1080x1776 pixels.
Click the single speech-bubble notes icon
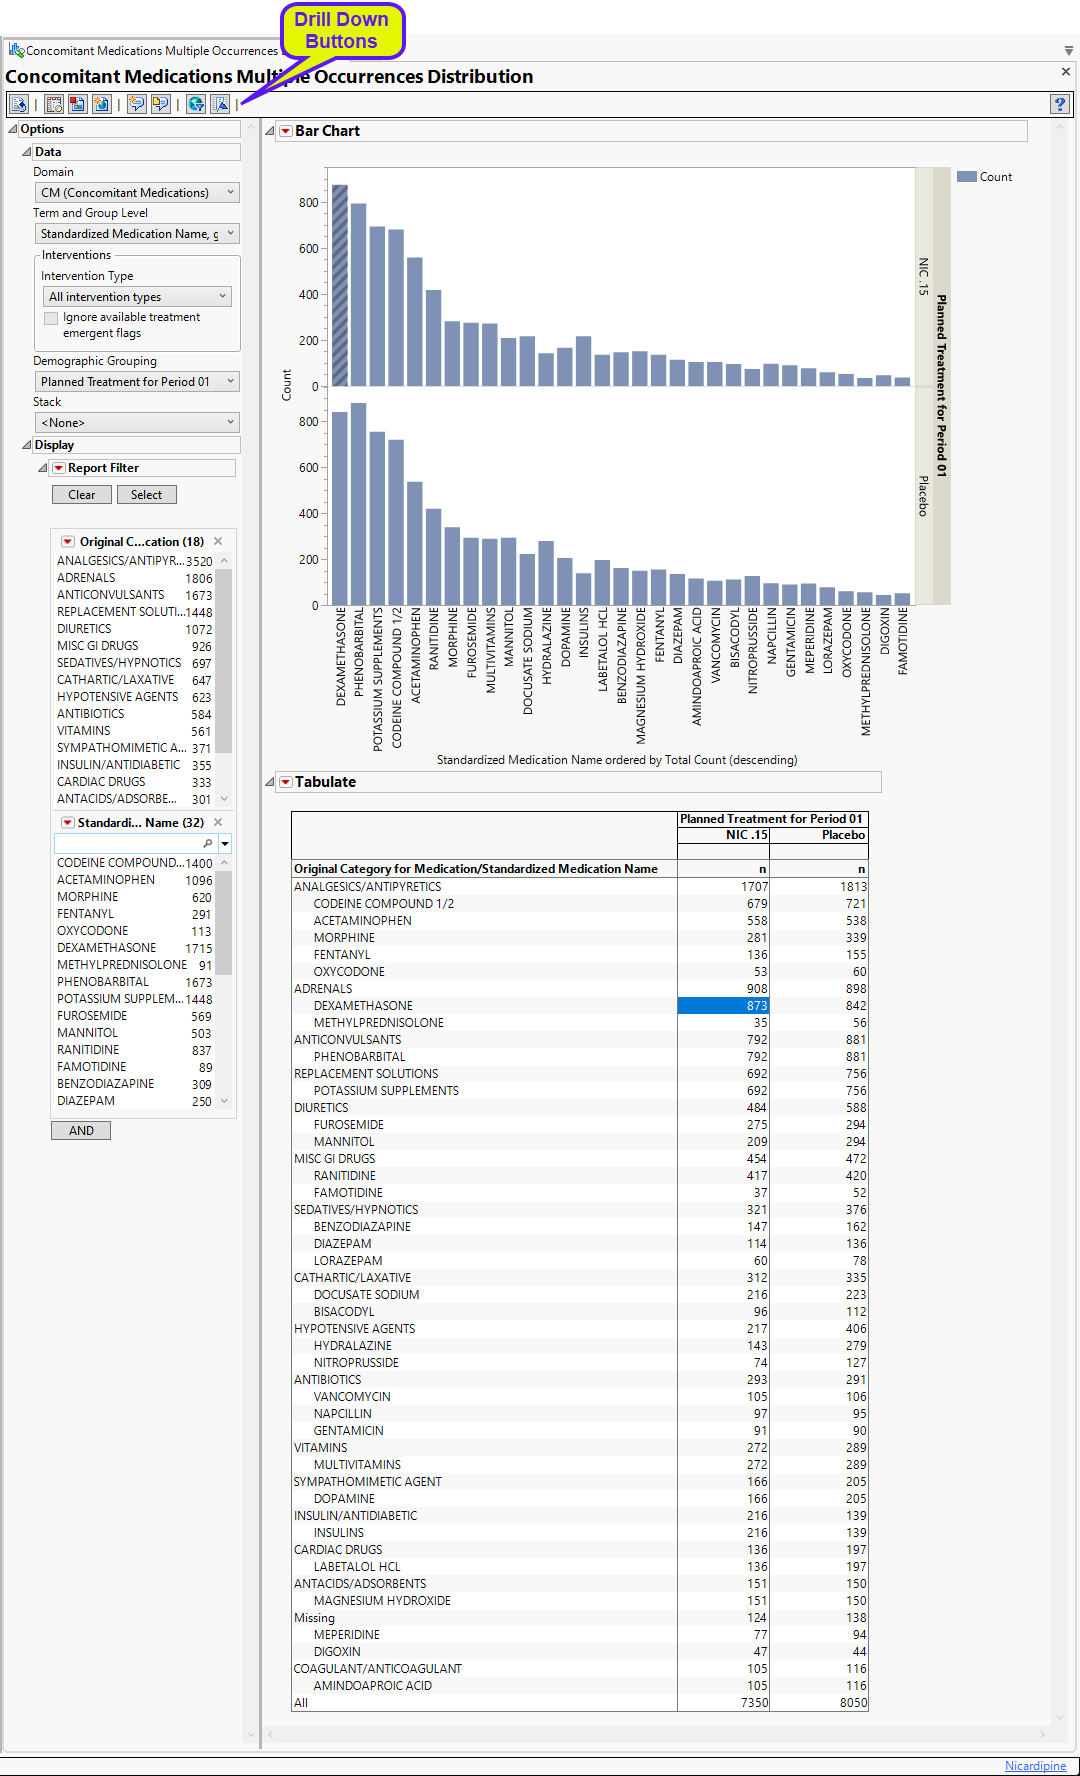pos(137,104)
